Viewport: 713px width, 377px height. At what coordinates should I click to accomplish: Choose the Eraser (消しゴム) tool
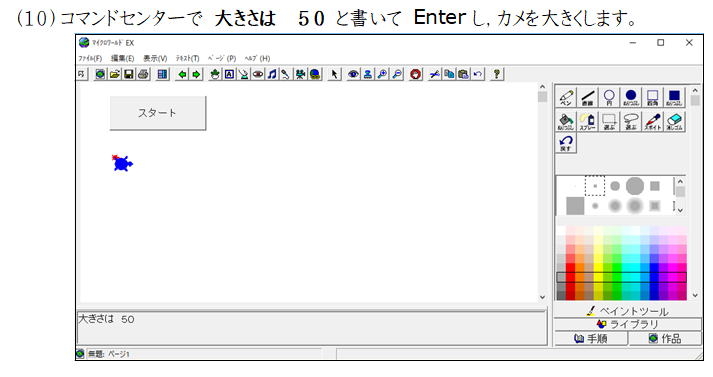click(674, 122)
